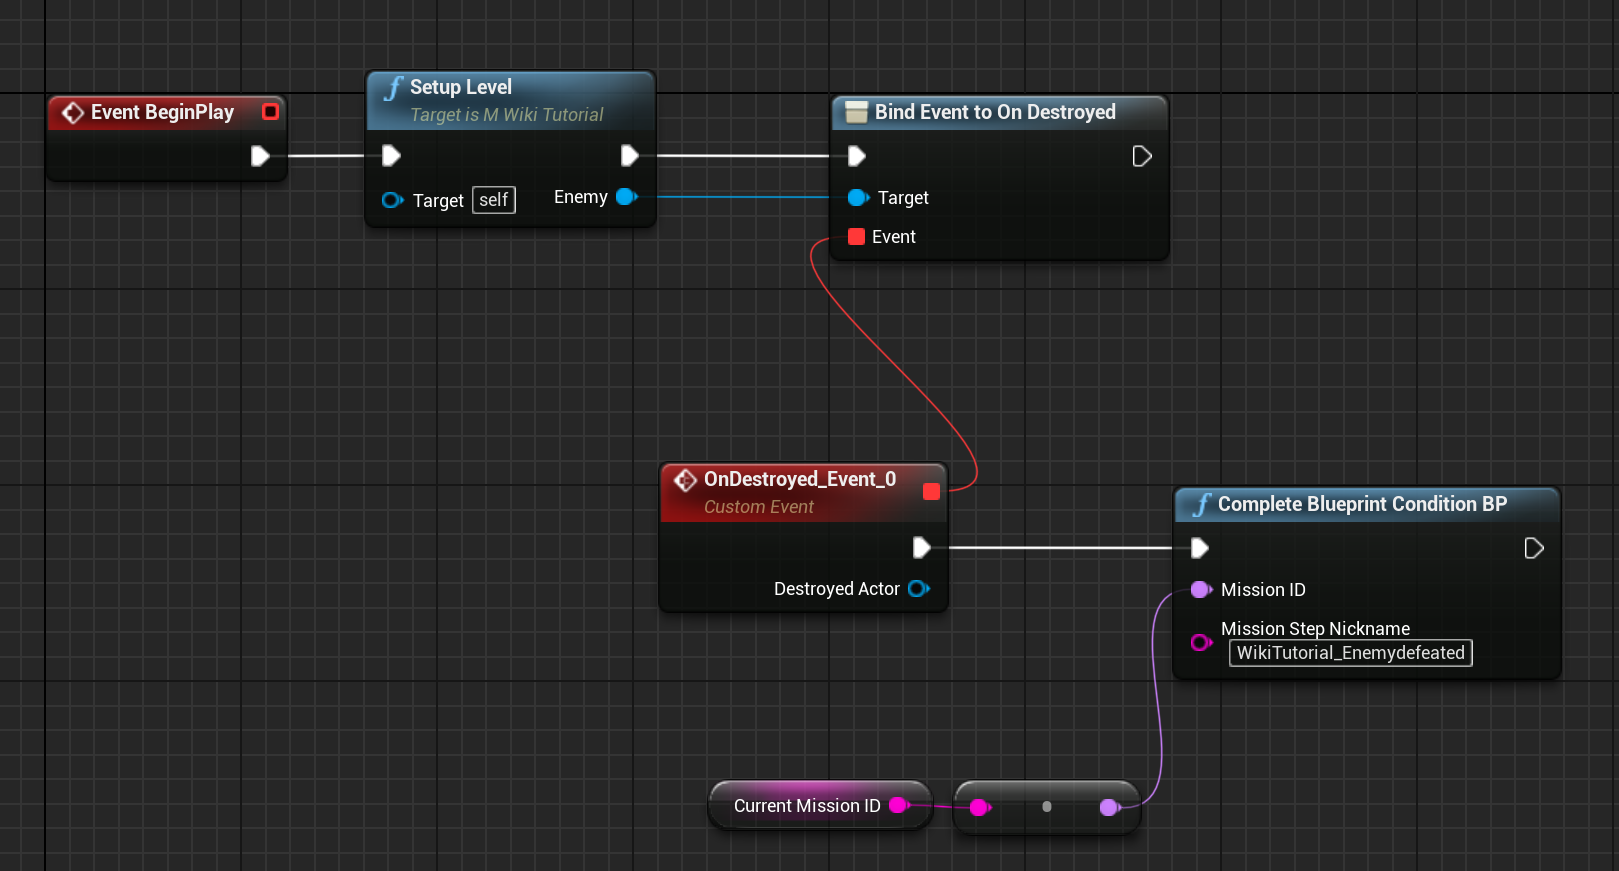Click the Enemy output pin on Setup Level

[627, 197]
